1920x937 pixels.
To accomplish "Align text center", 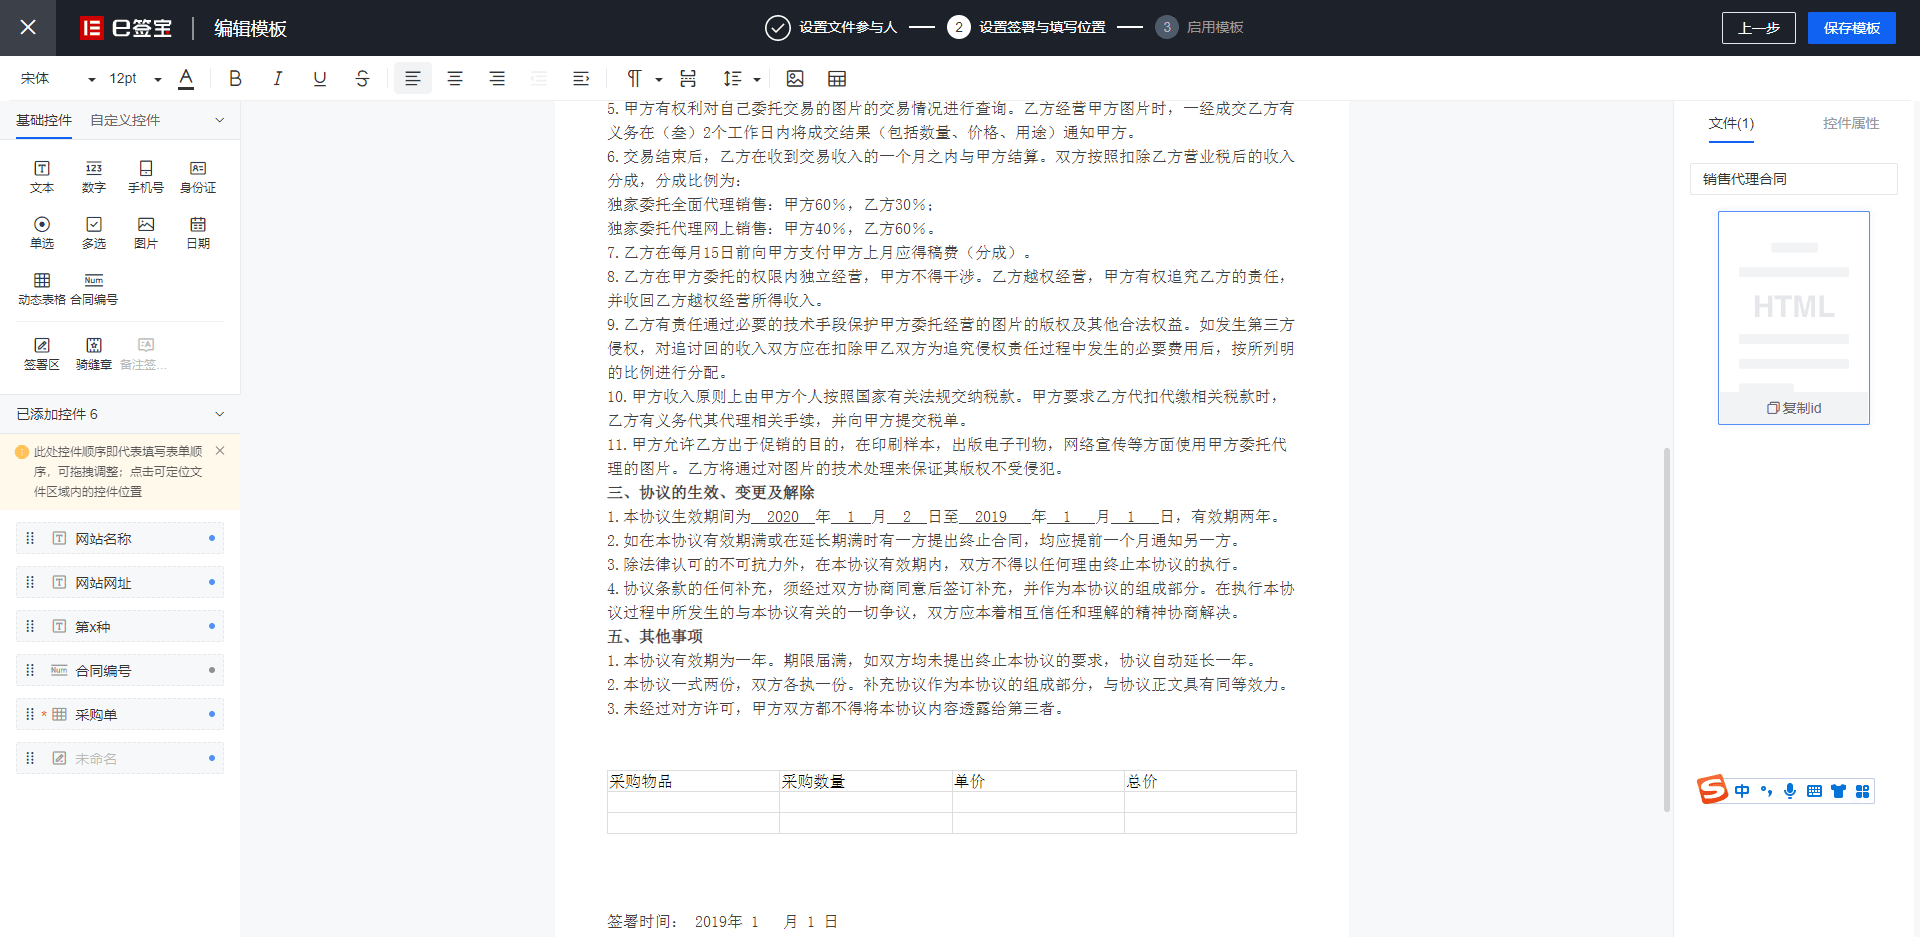I will coord(455,78).
